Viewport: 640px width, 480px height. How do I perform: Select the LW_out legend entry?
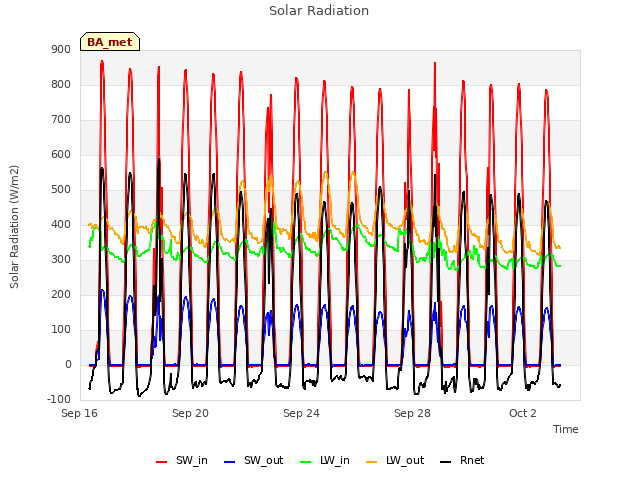(x=395, y=460)
